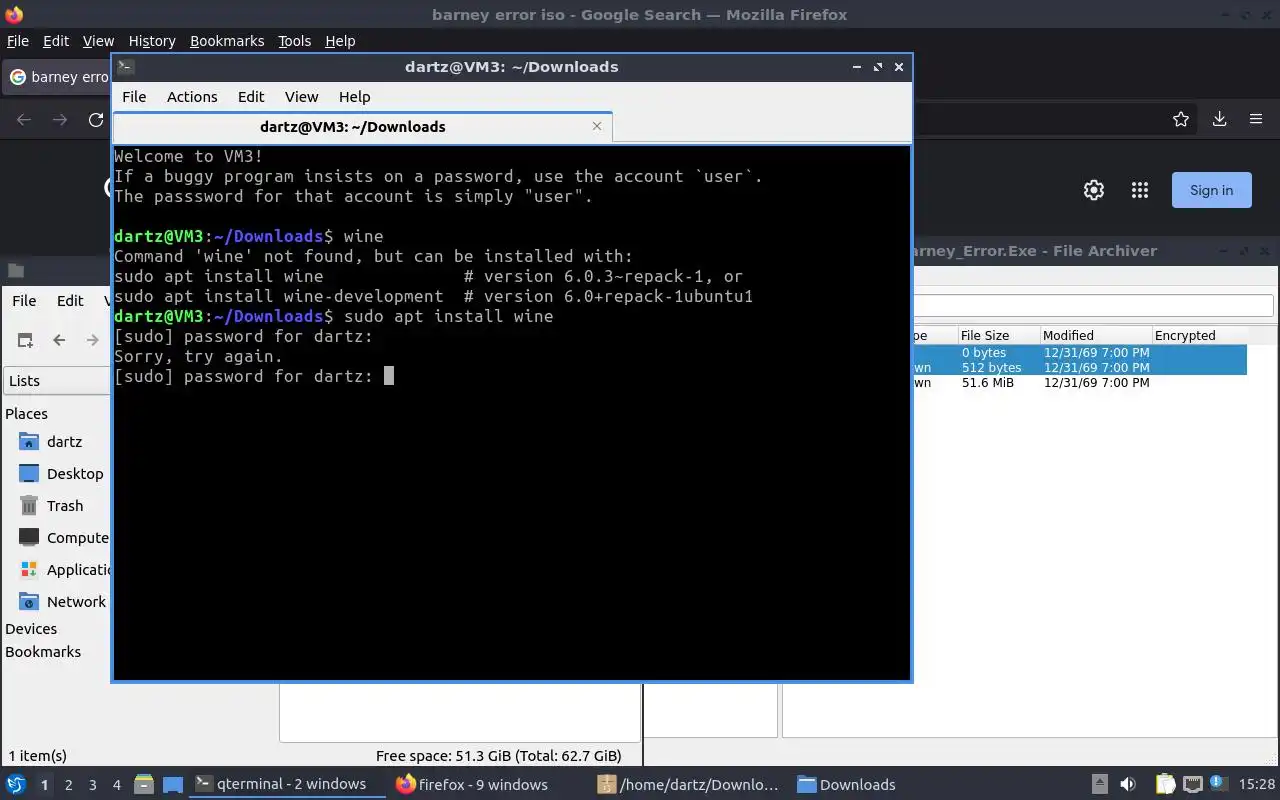Open the terminal's Help menu
Image resolution: width=1280 pixels, height=800 pixels.
click(x=354, y=97)
